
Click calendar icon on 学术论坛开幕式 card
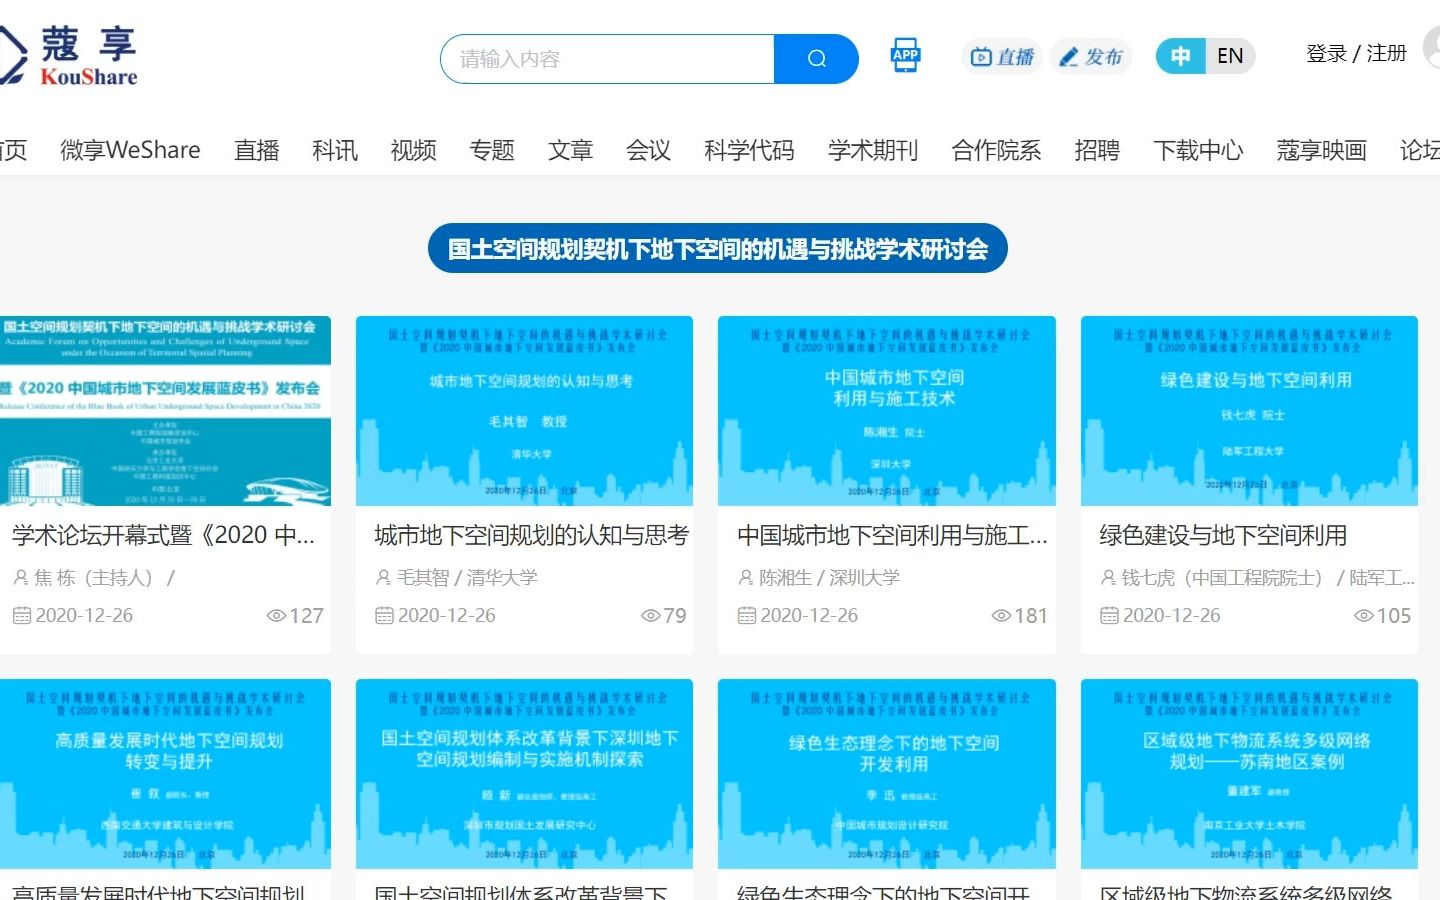click(22, 616)
